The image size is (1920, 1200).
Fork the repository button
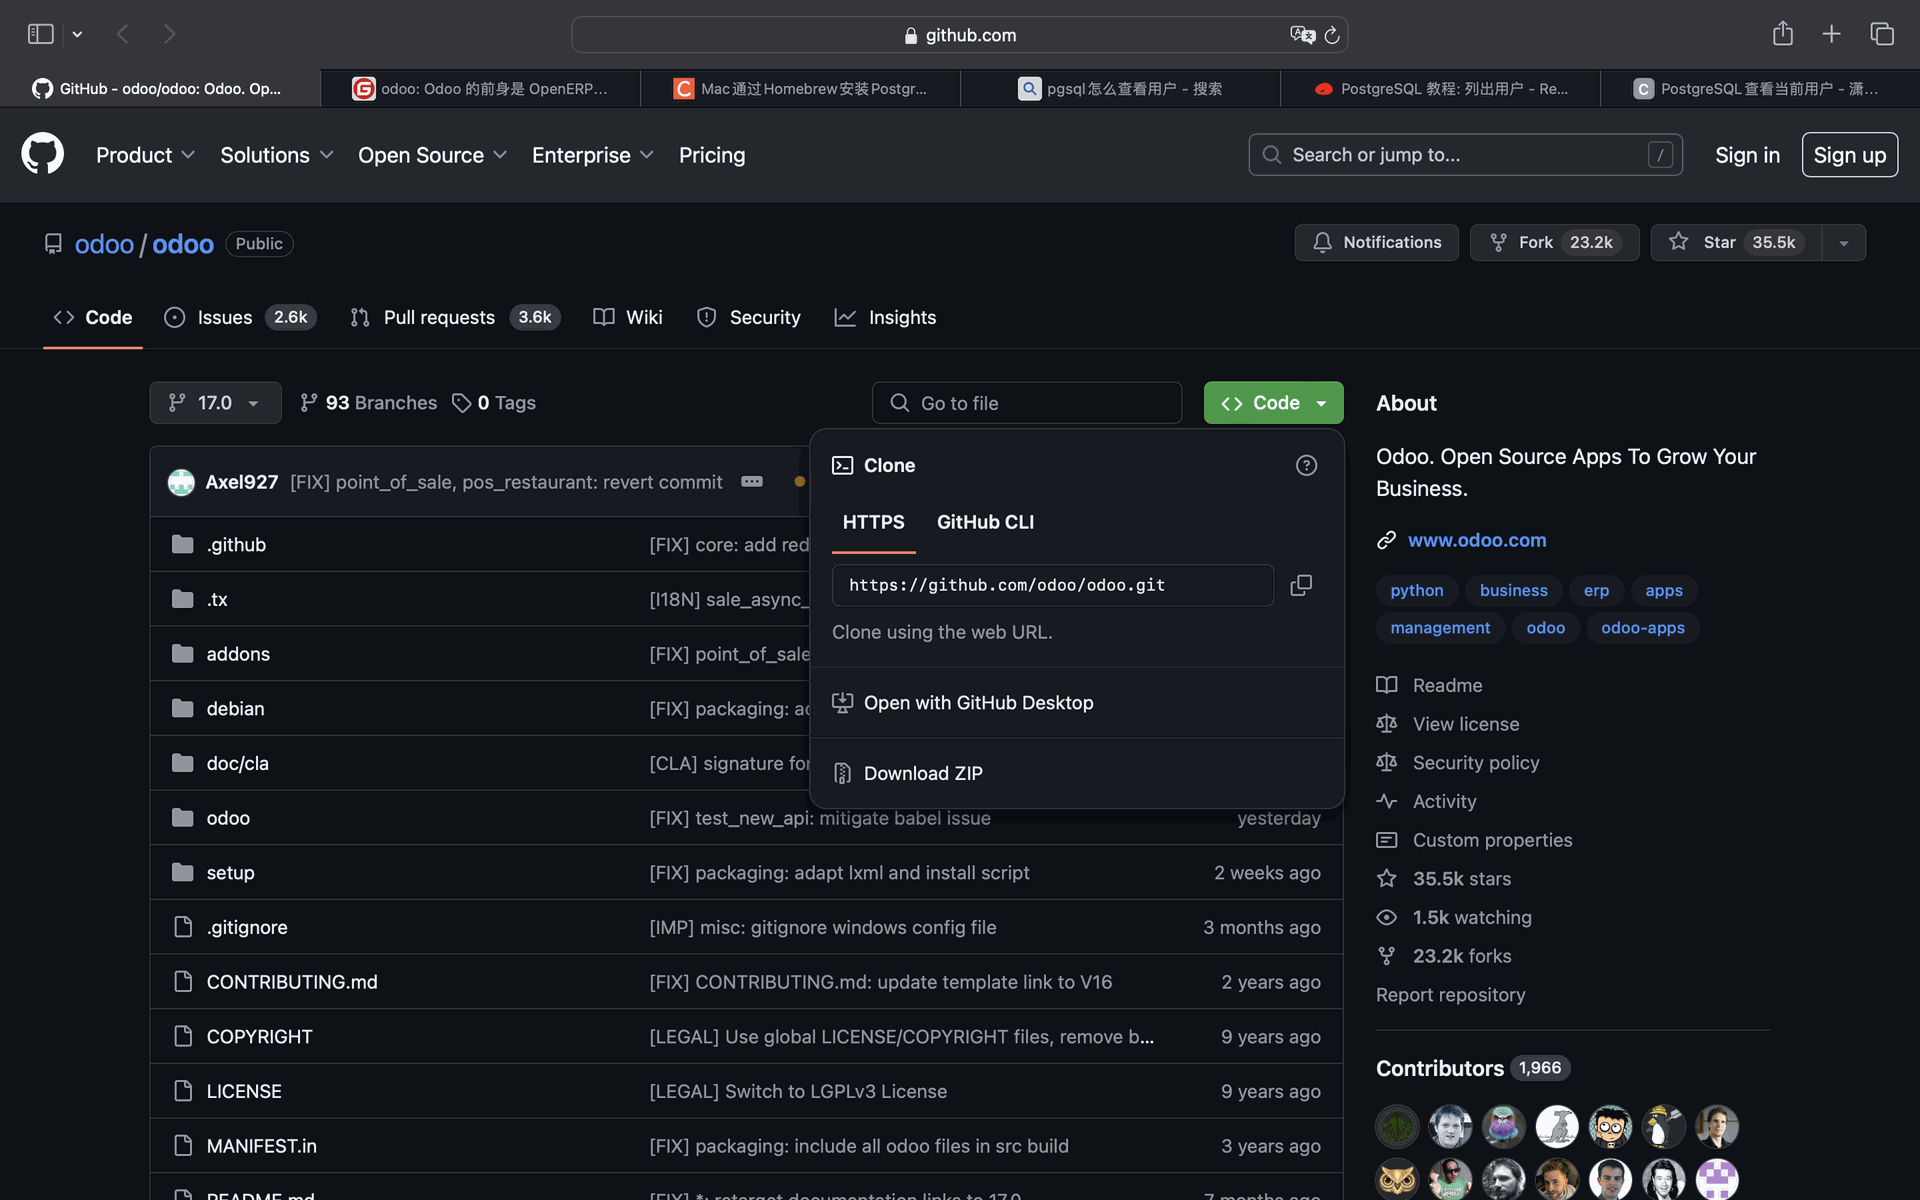[1554, 242]
